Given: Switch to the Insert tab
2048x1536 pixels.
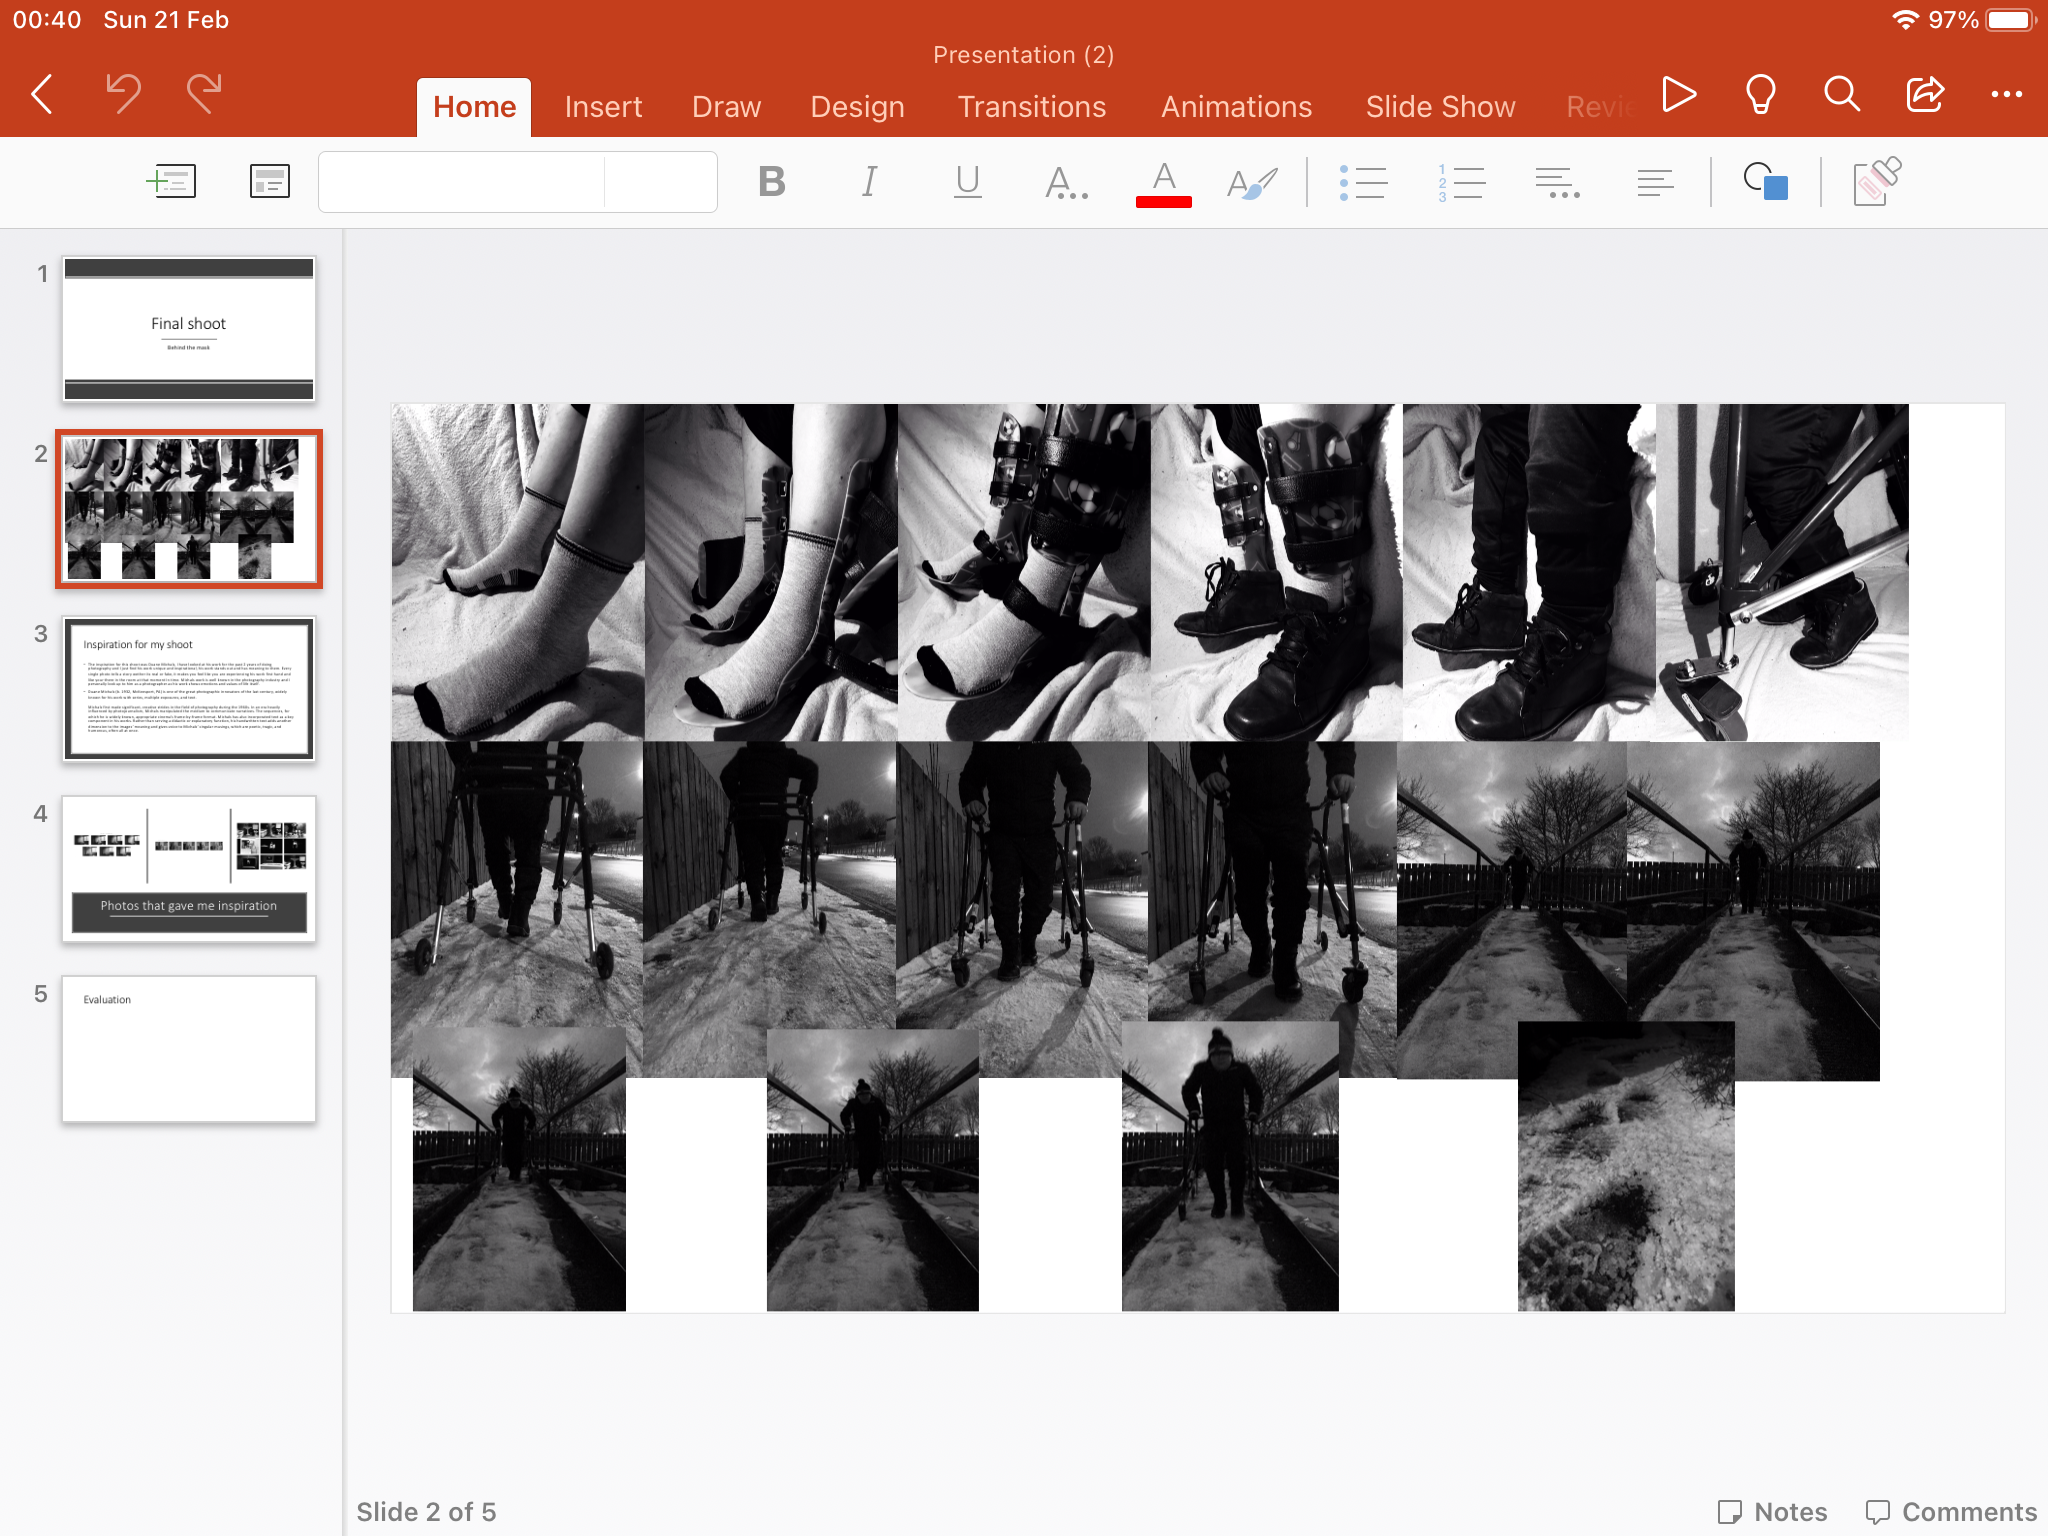Looking at the screenshot, I should click(603, 107).
